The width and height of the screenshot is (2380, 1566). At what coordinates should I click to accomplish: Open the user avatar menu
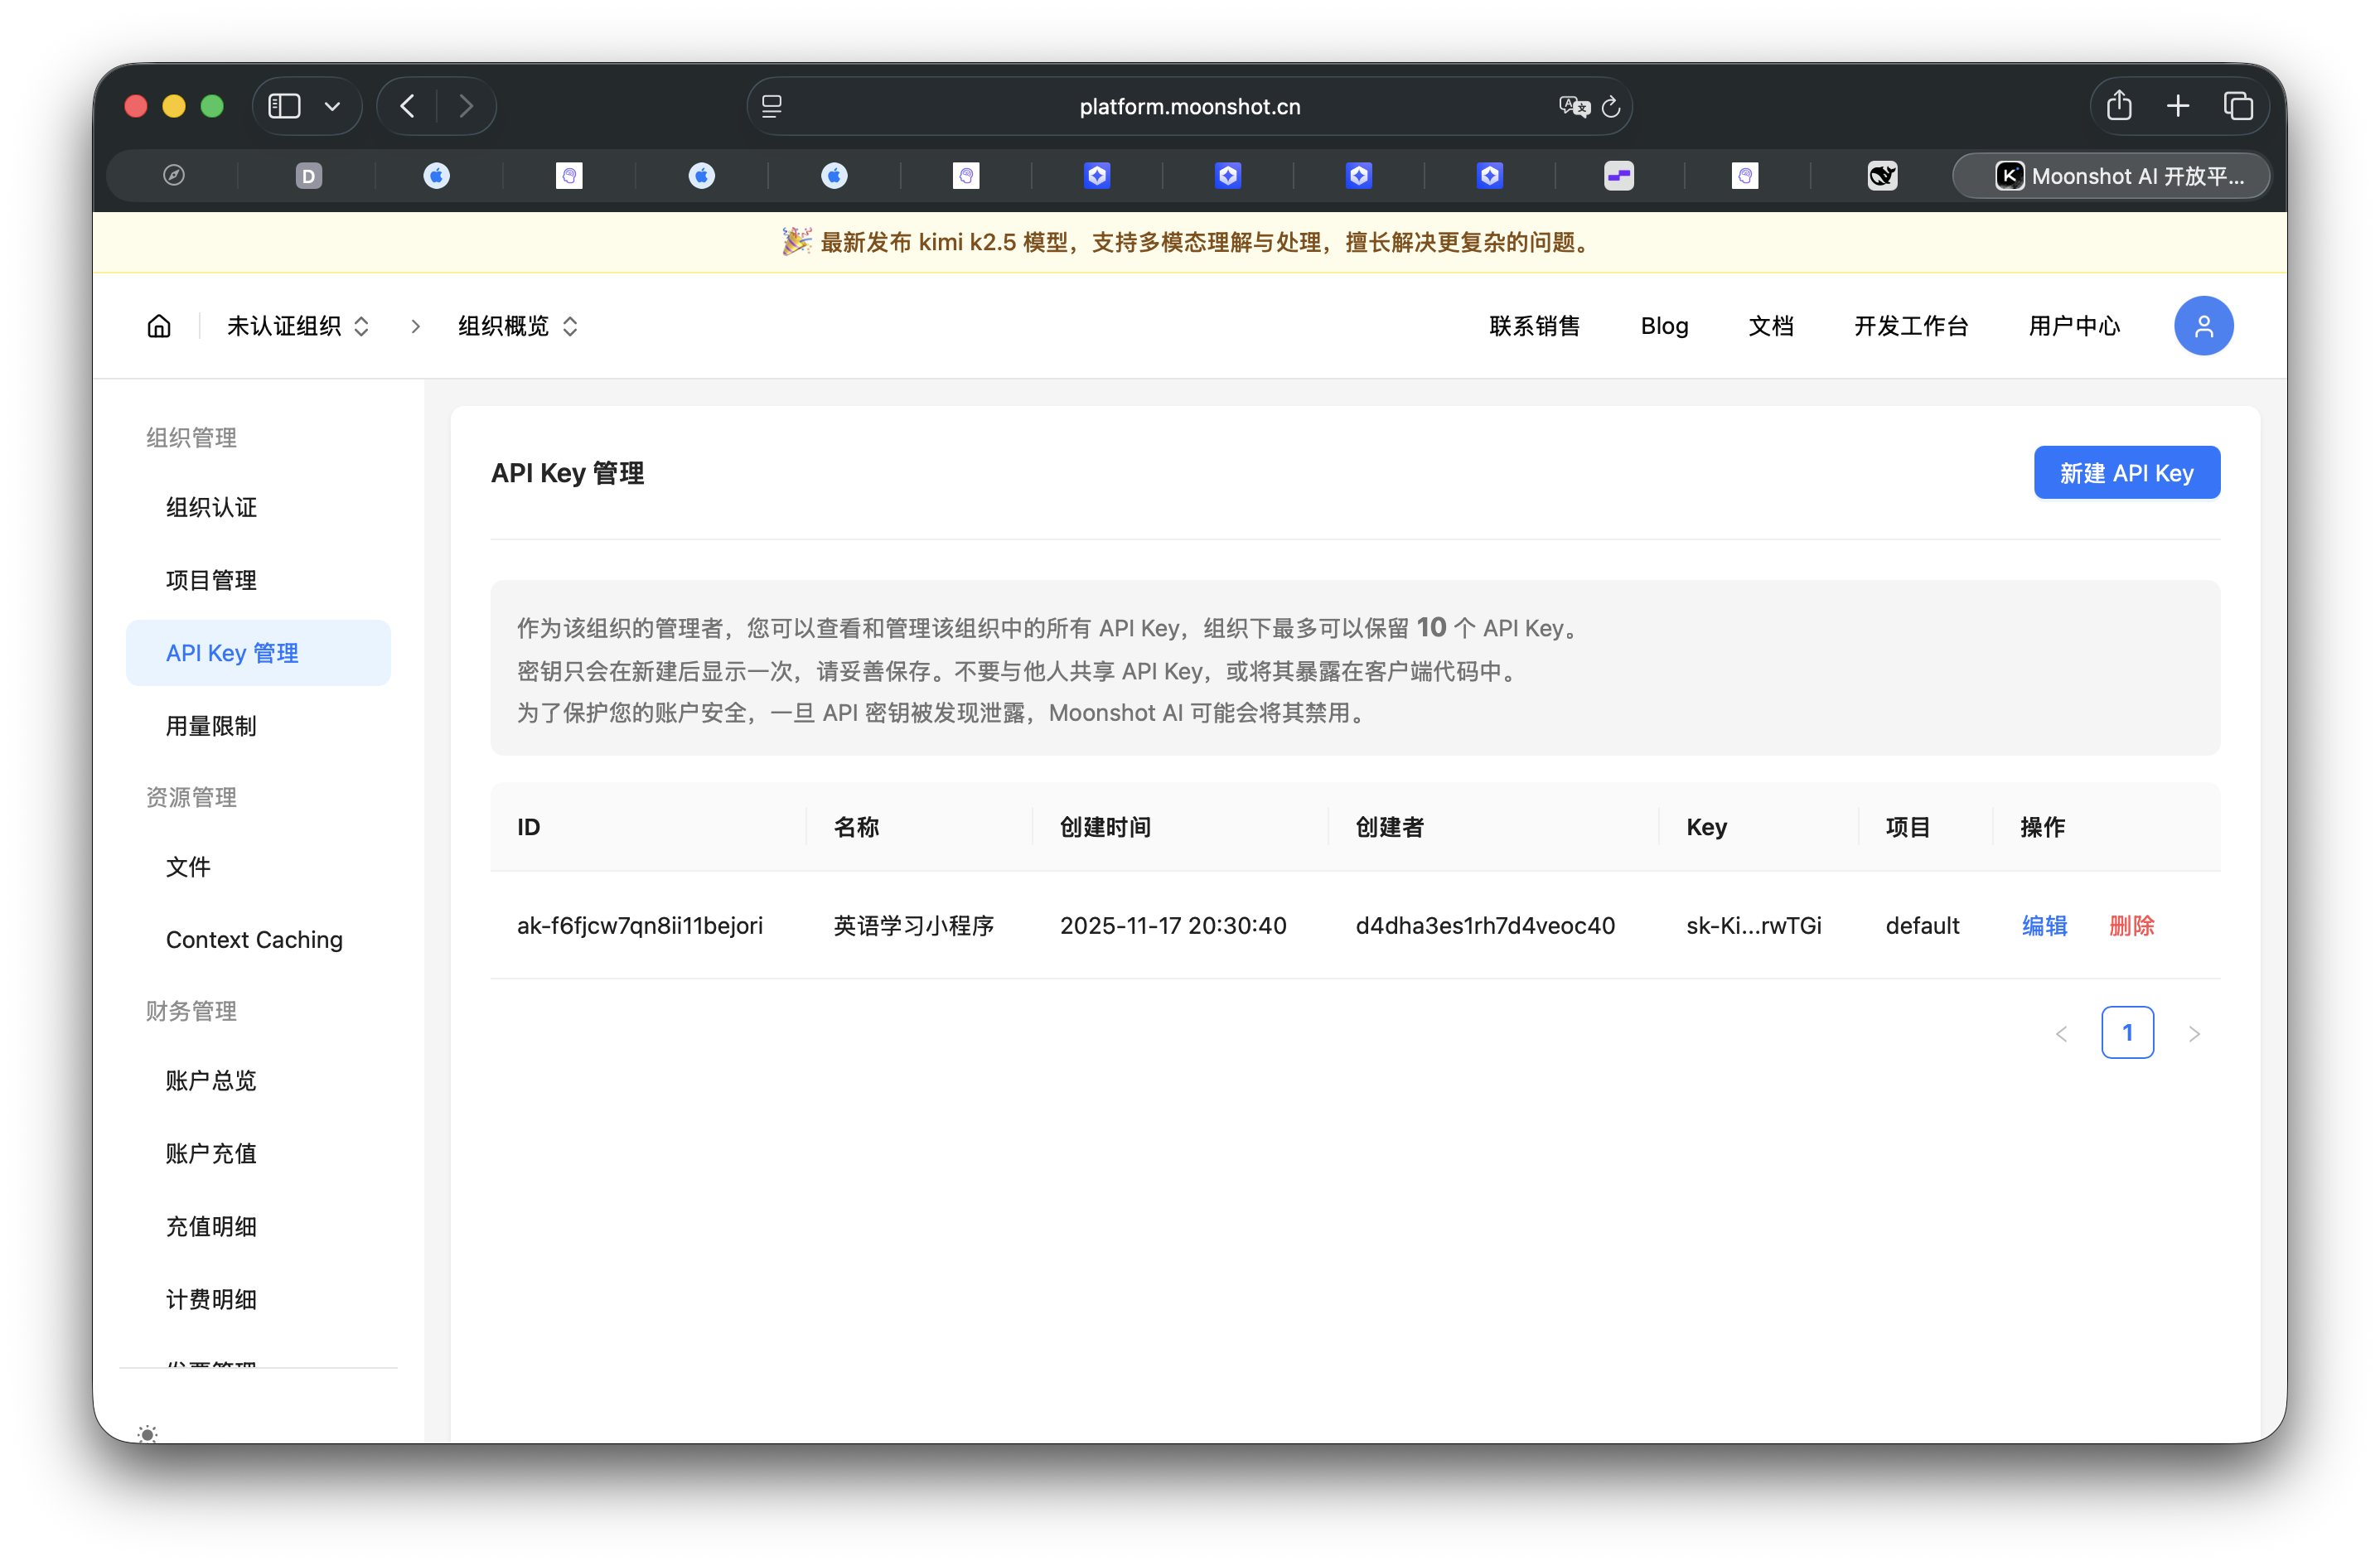pos(2204,325)
